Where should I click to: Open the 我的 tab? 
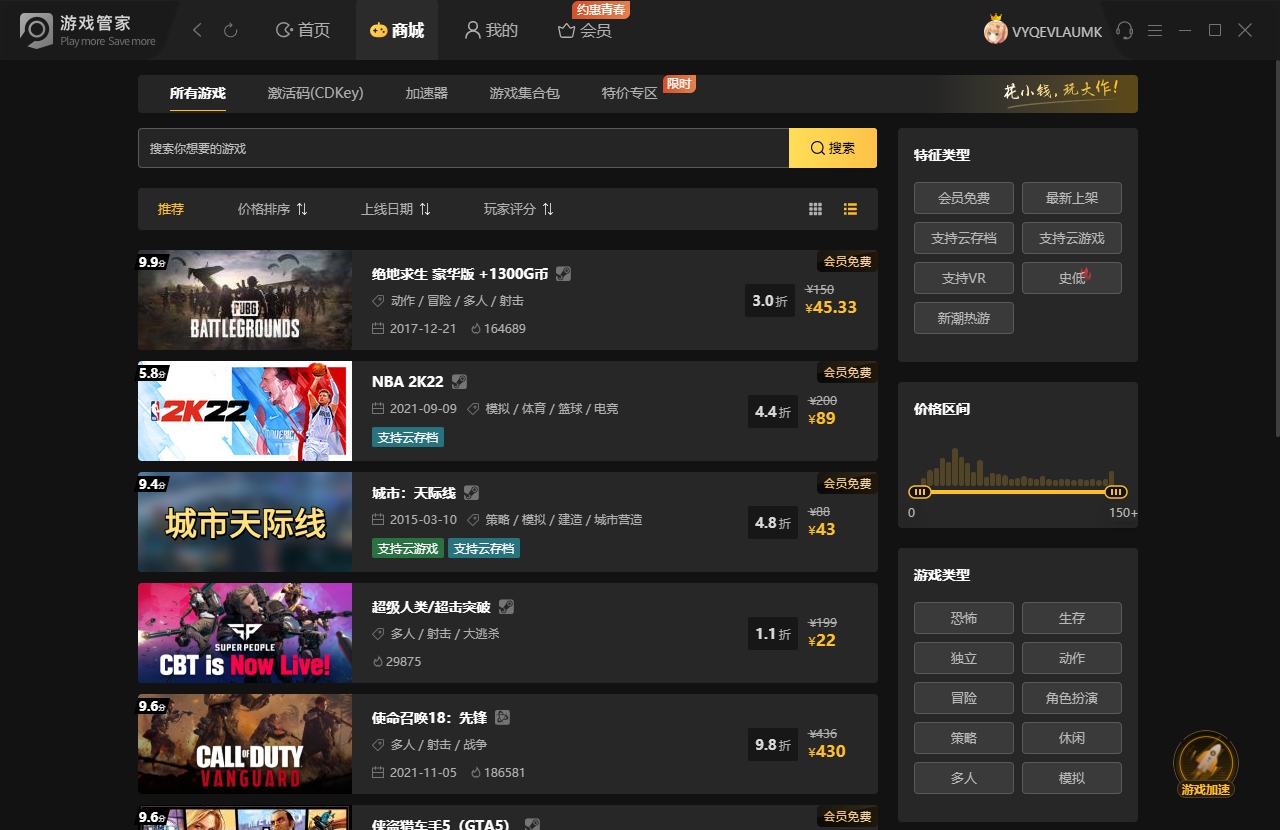(491, 31)
